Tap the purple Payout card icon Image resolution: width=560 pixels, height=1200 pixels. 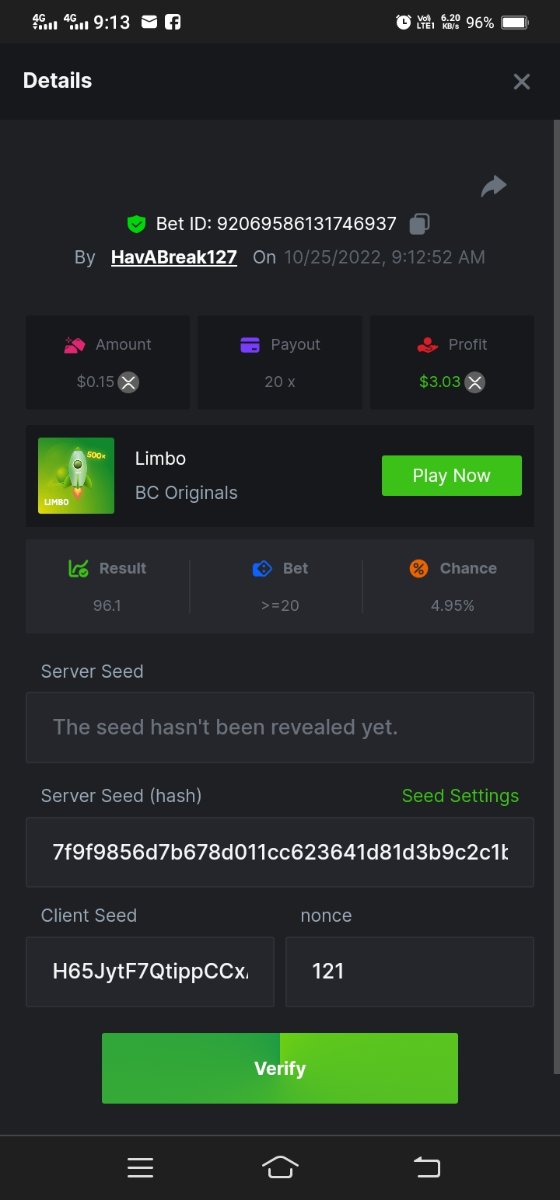(x=250, y=345)
